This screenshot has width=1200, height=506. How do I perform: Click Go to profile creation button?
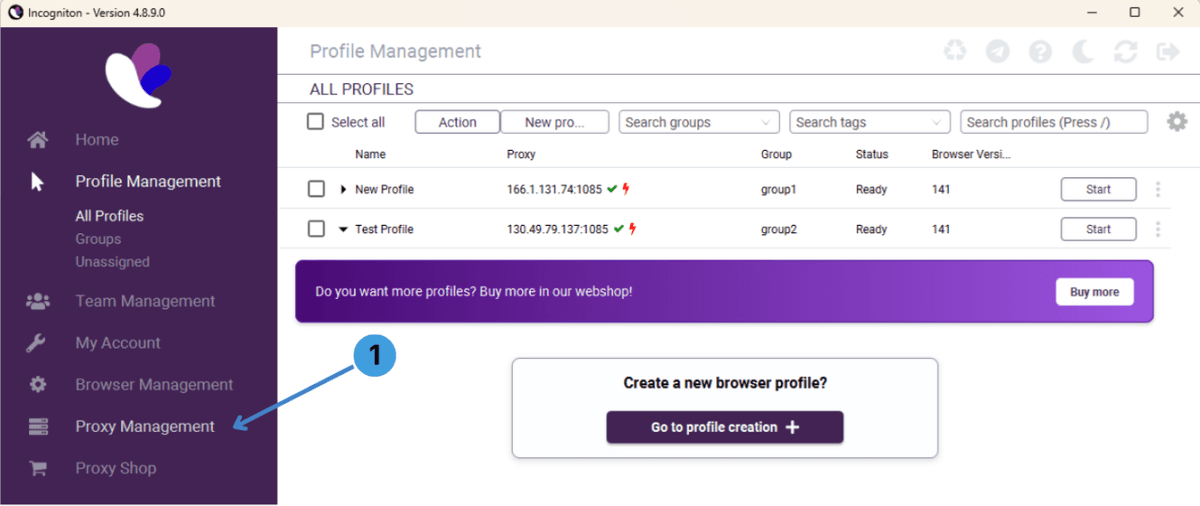click(725, 427)
